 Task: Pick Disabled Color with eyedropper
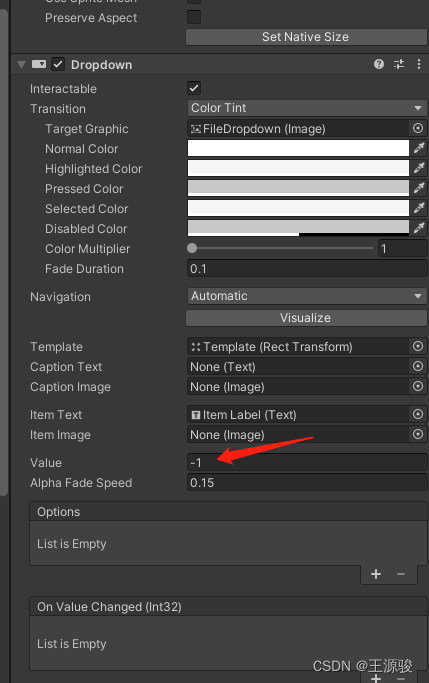(419, 228)
